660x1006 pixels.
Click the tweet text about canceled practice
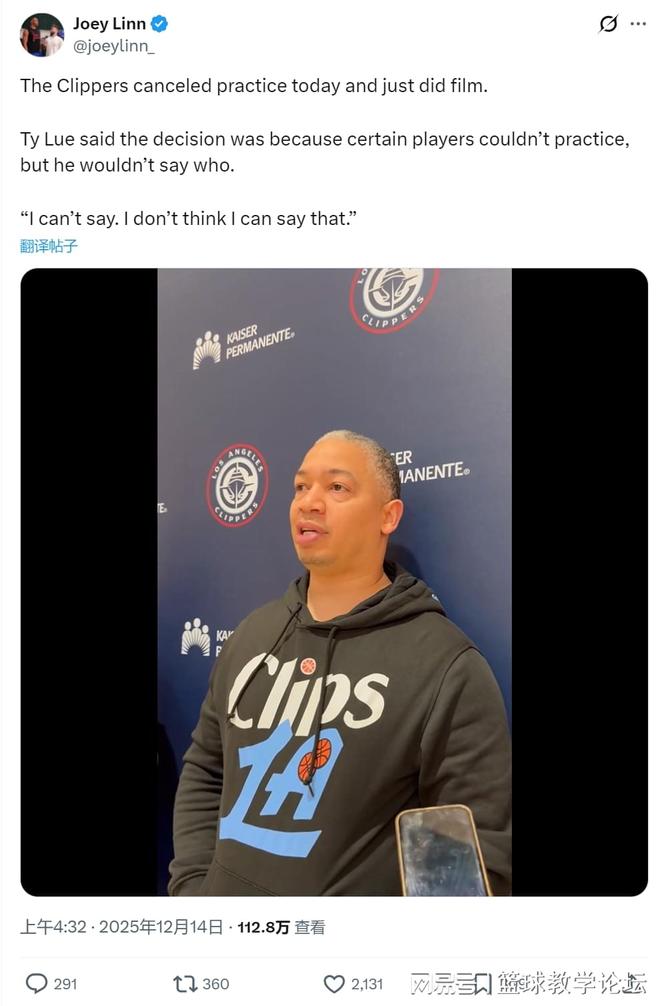coord(254,85)
